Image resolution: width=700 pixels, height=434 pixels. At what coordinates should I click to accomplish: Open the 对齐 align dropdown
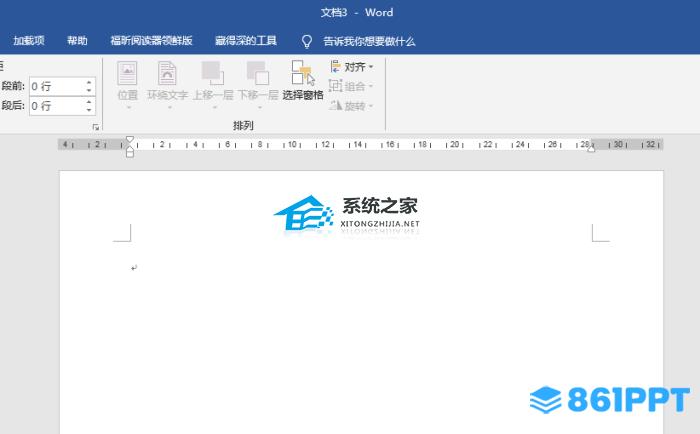351,67
